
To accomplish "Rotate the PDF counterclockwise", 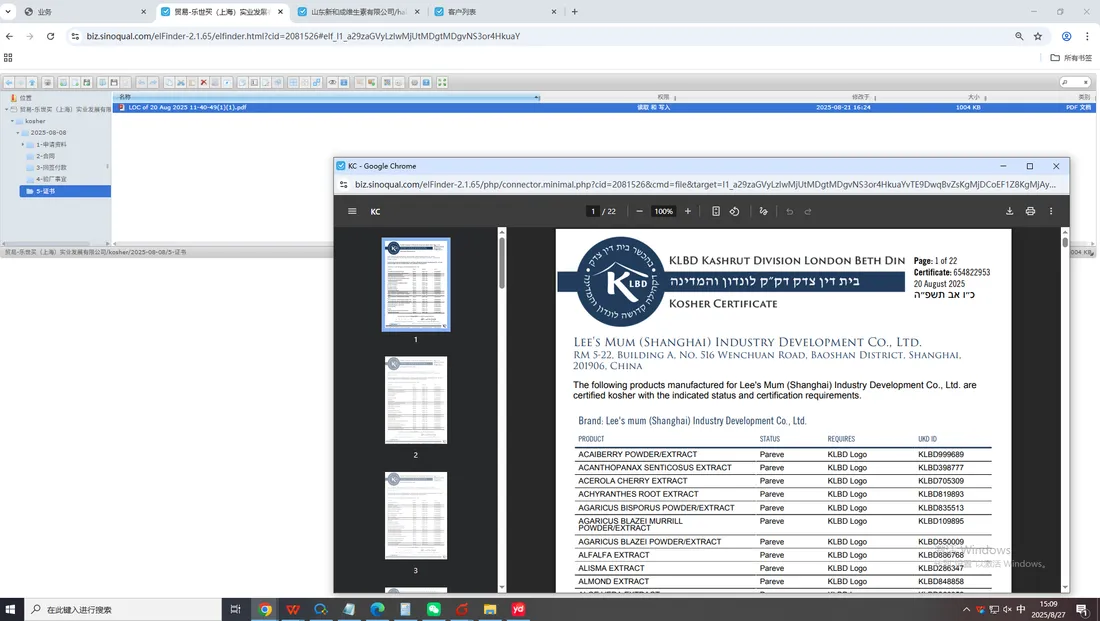I will (x=735, y=211).
